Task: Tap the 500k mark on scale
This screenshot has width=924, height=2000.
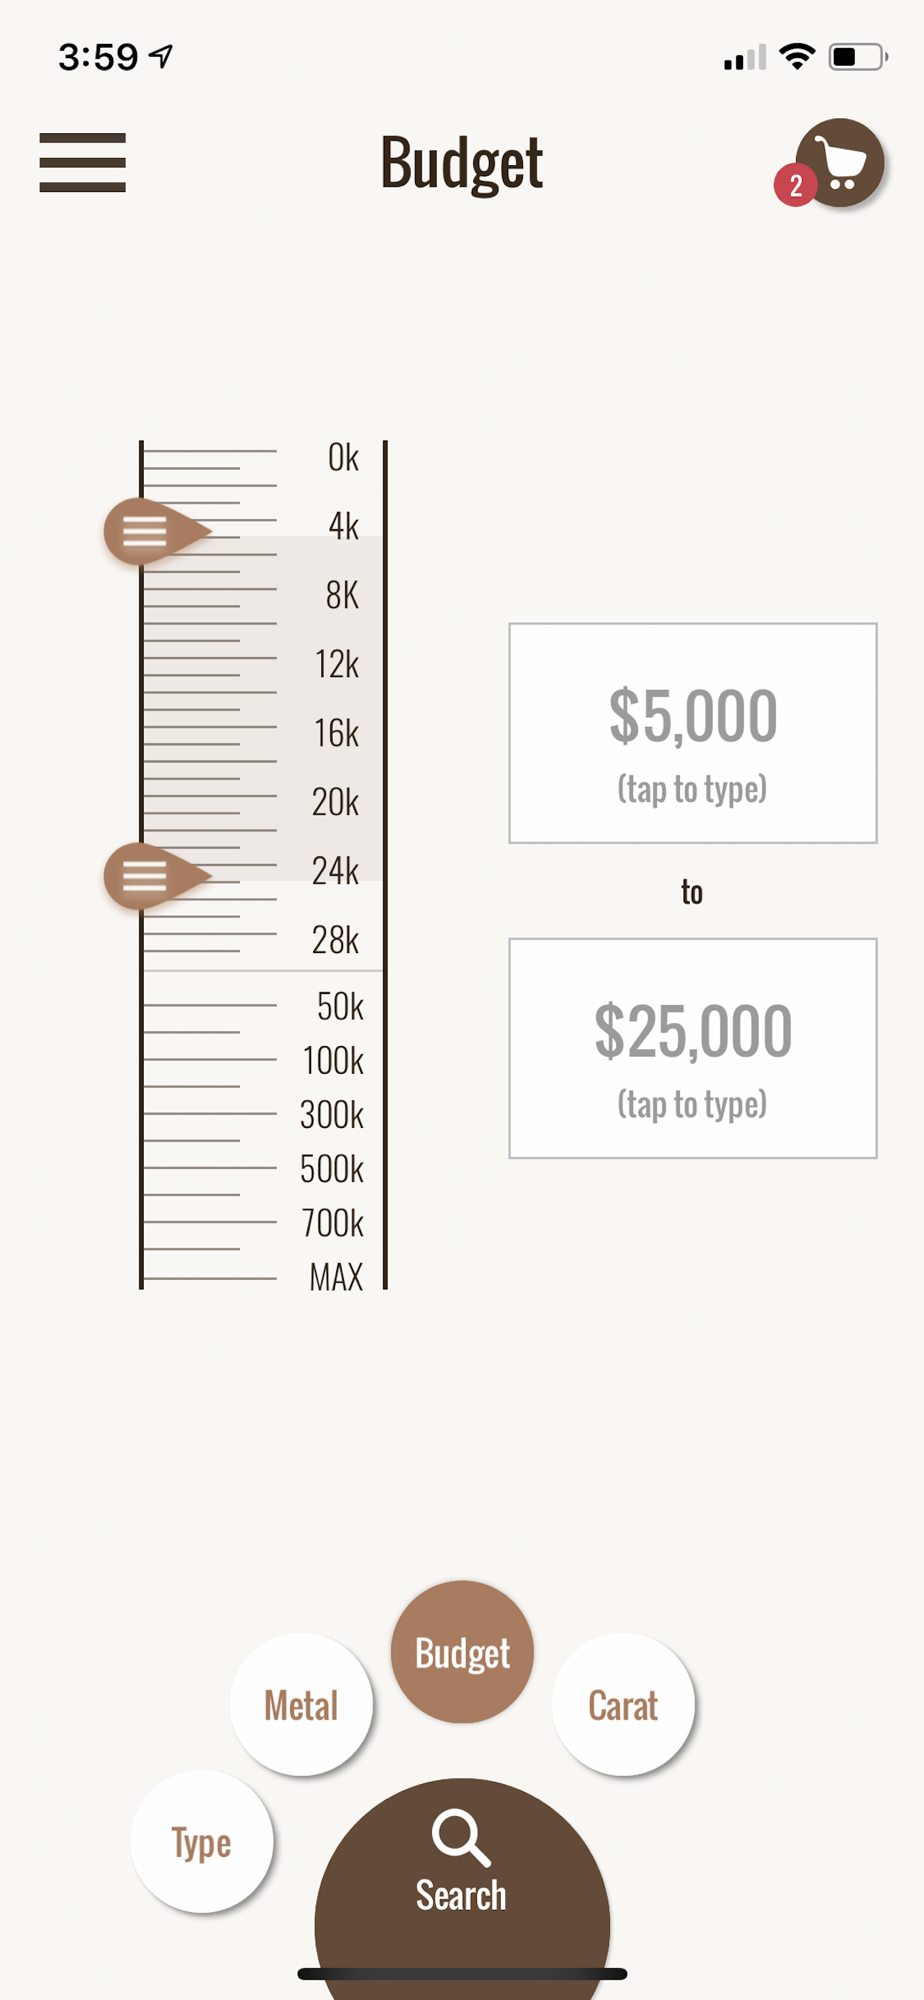Action: (332, 1168)
